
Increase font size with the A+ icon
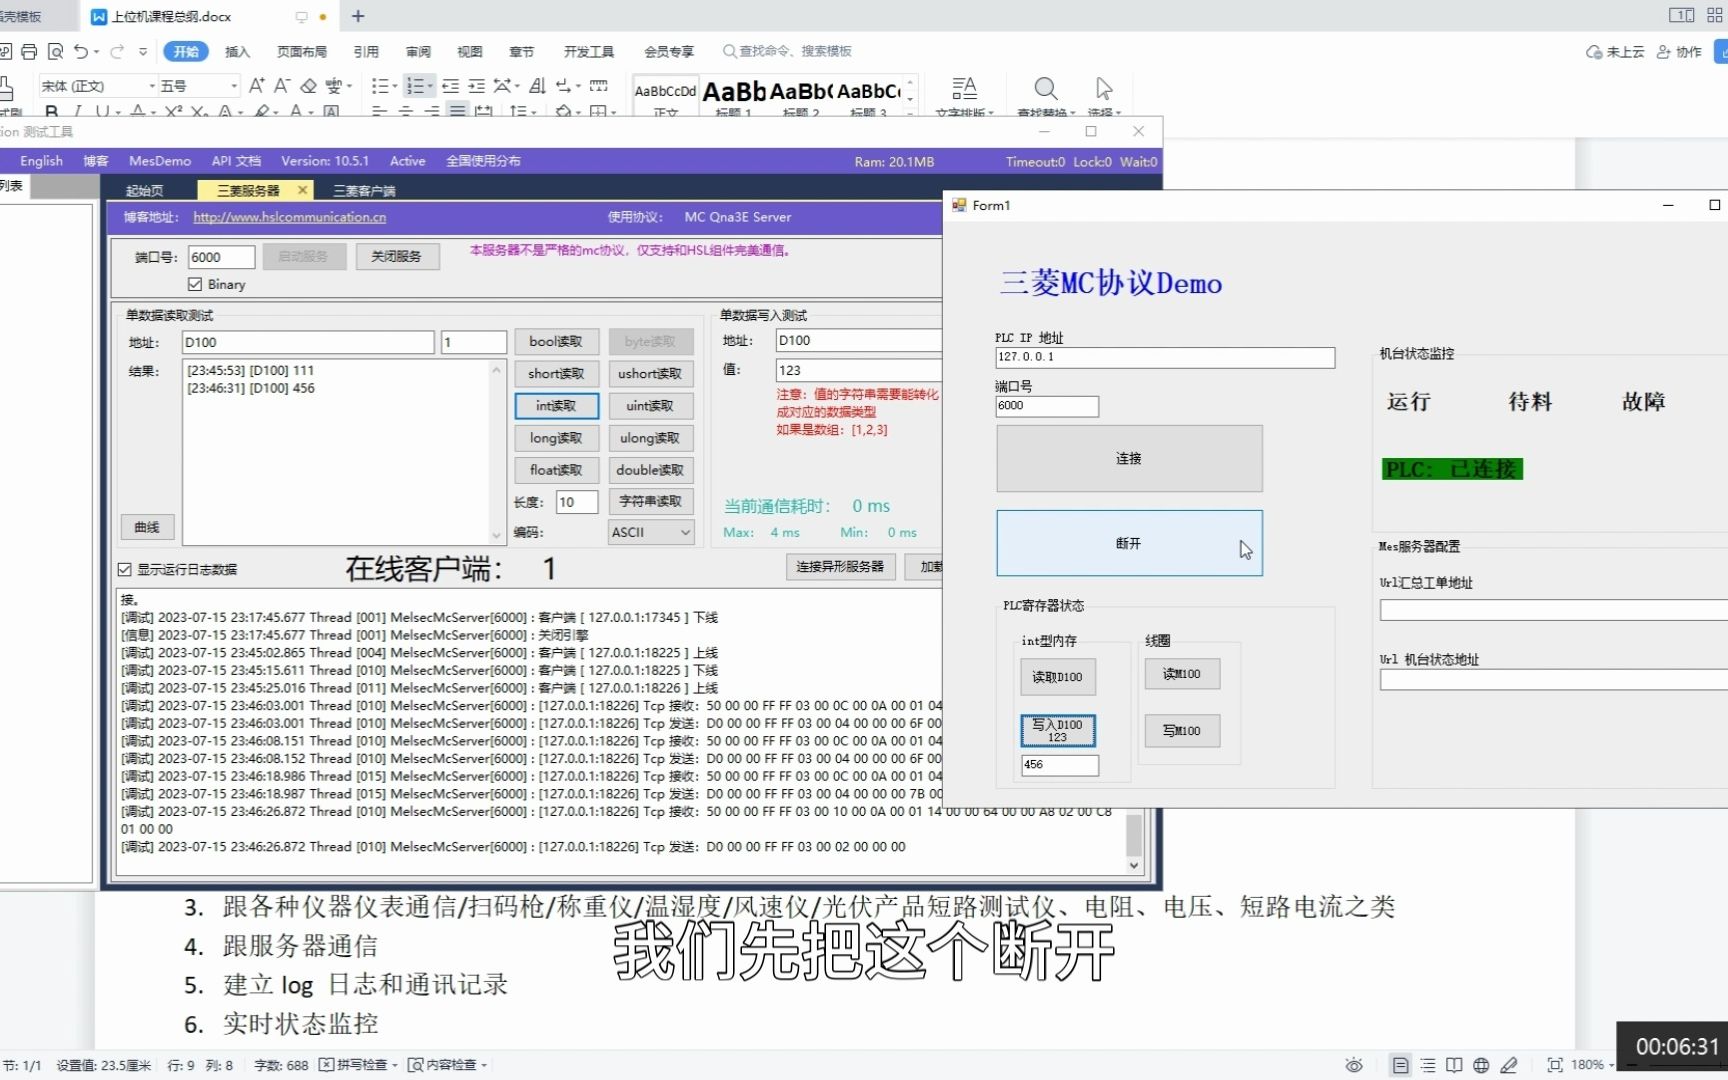coord(257,86)
